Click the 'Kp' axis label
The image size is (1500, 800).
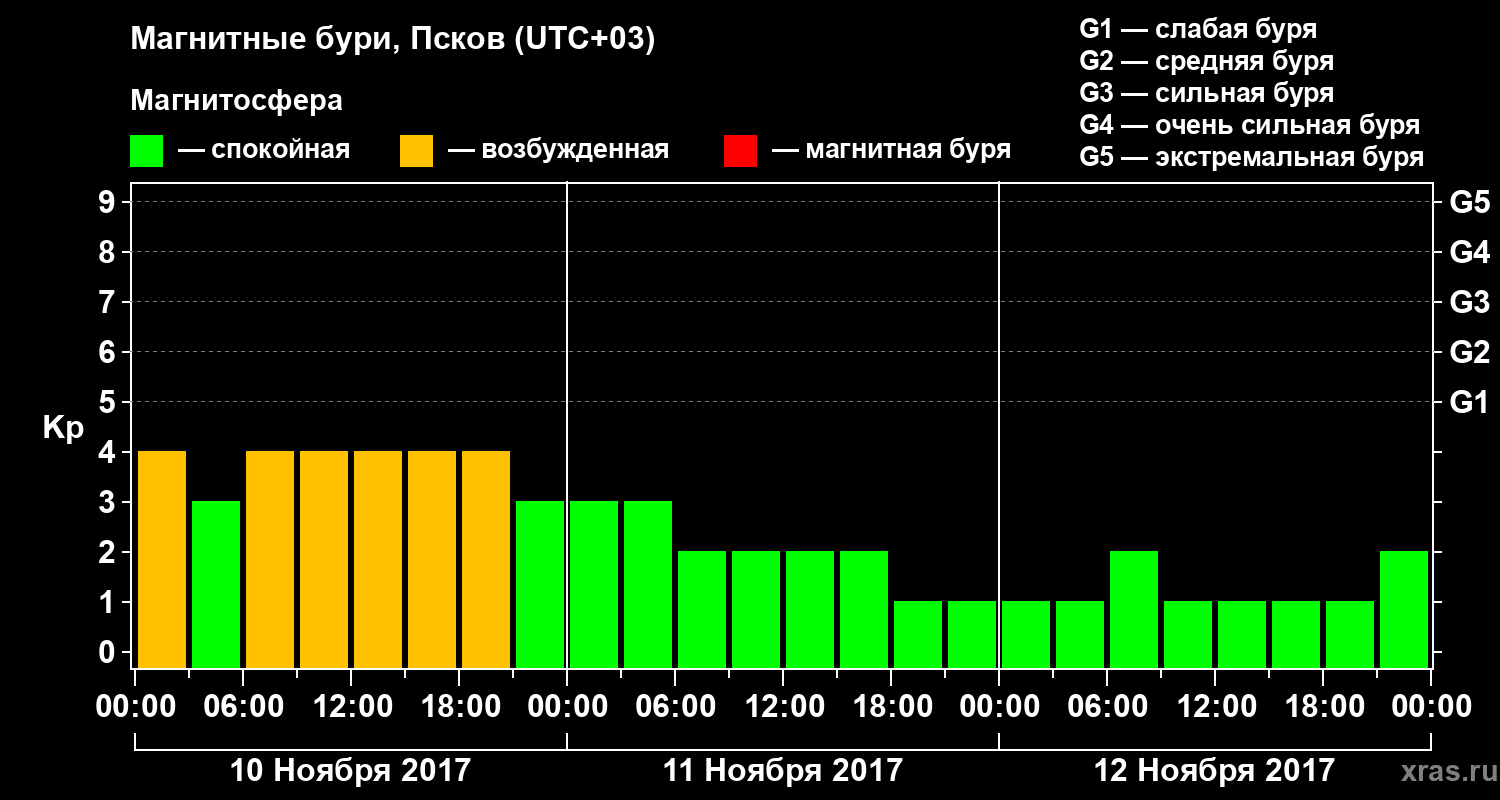coord(63,429)
